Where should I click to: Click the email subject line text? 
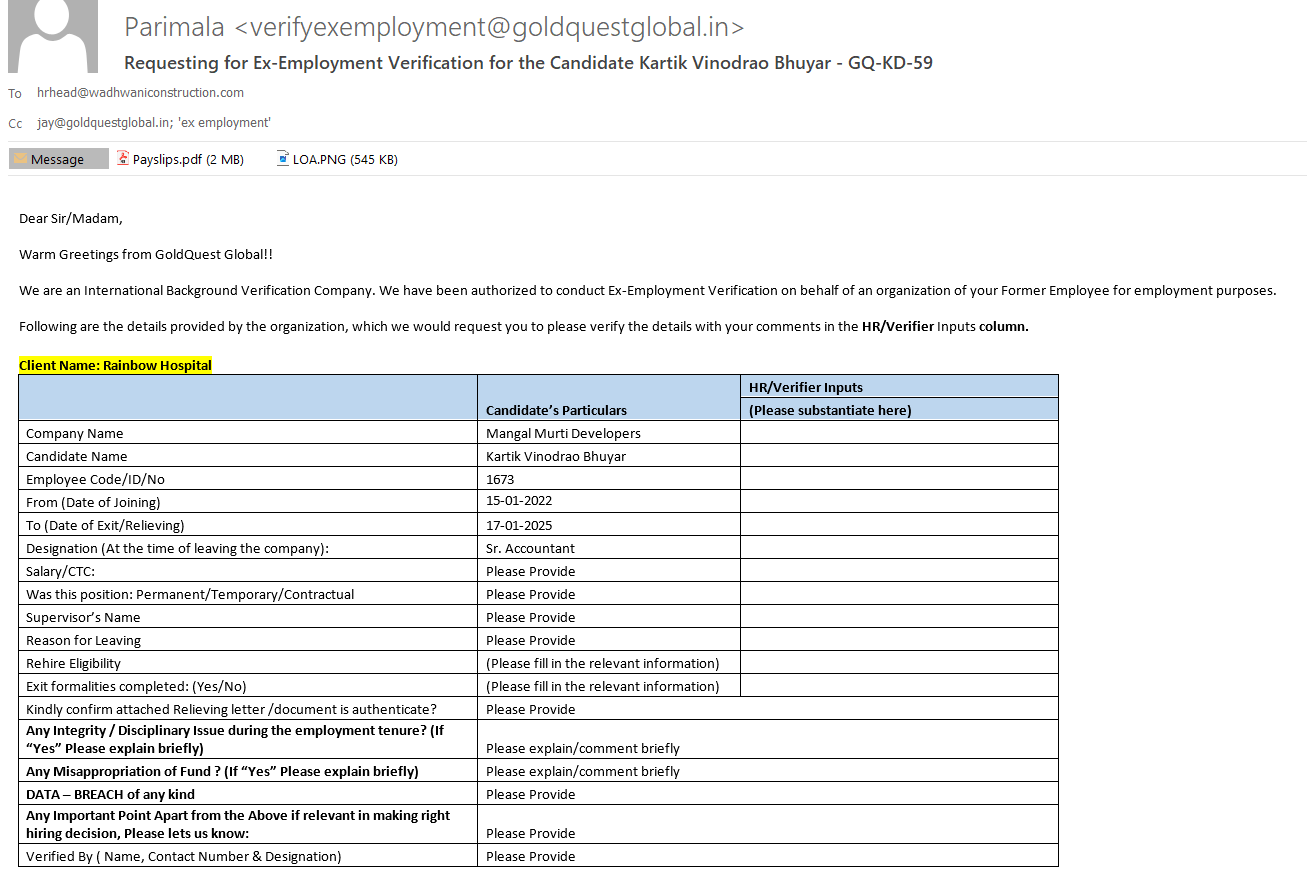coord(528,63)
